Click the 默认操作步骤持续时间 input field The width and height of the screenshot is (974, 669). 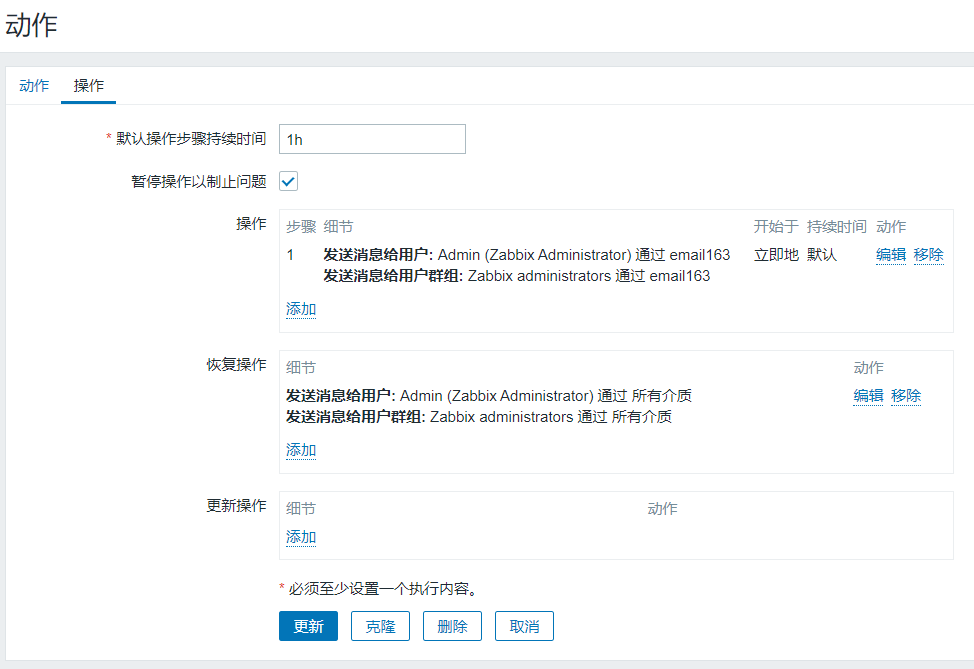tap(372, 139)
